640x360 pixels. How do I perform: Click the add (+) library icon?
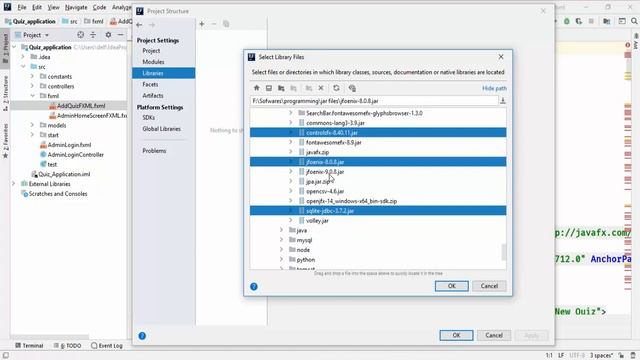(x=202, y=24)
